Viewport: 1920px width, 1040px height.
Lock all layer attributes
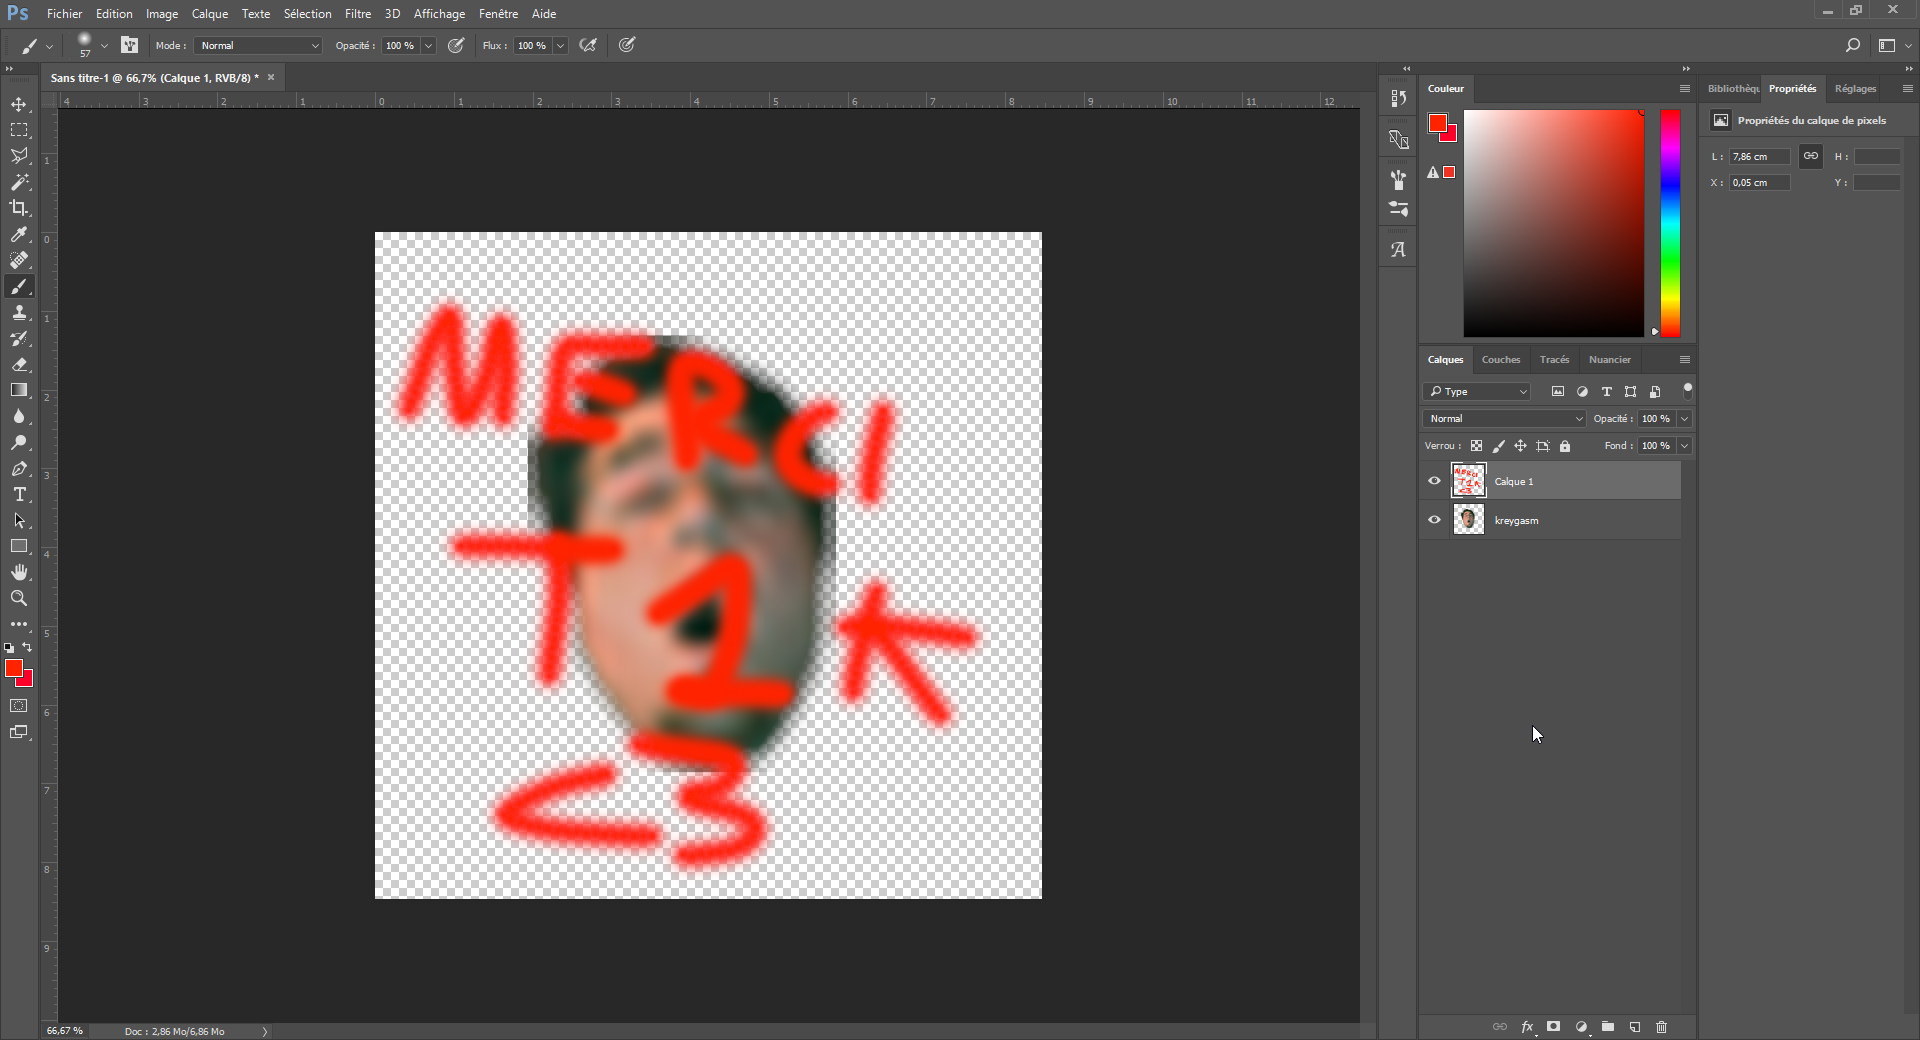1565,446
